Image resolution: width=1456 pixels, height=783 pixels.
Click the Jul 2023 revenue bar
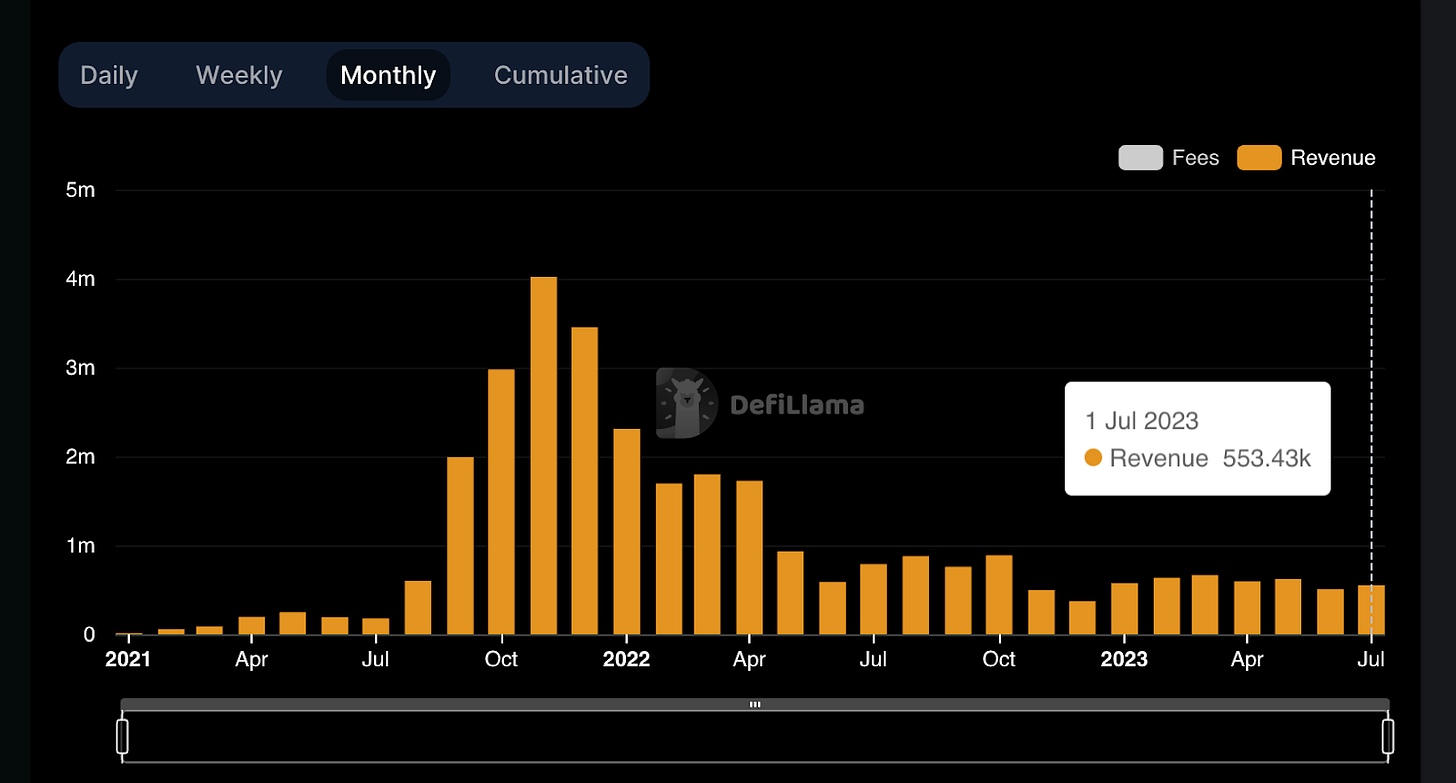[x=1371, y=610]
